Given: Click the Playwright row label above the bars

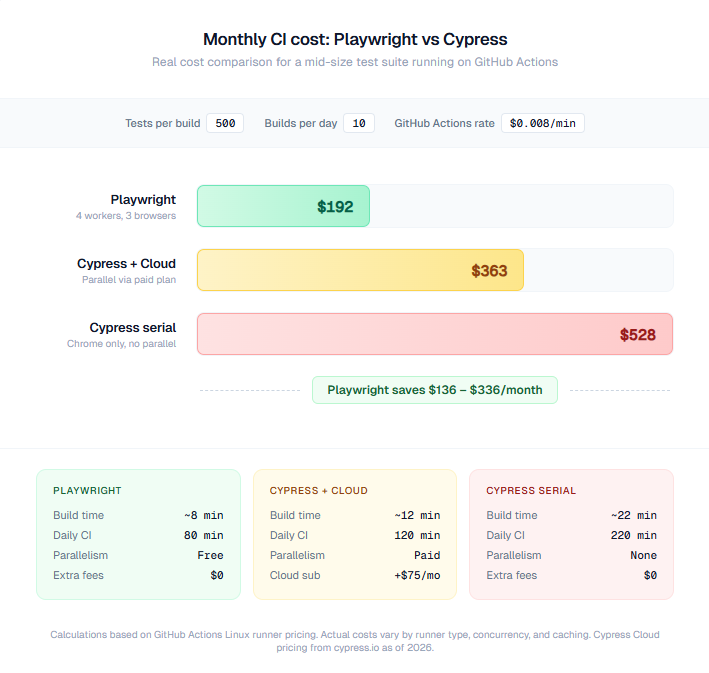Looking at the screenshot, I should 143,200.
